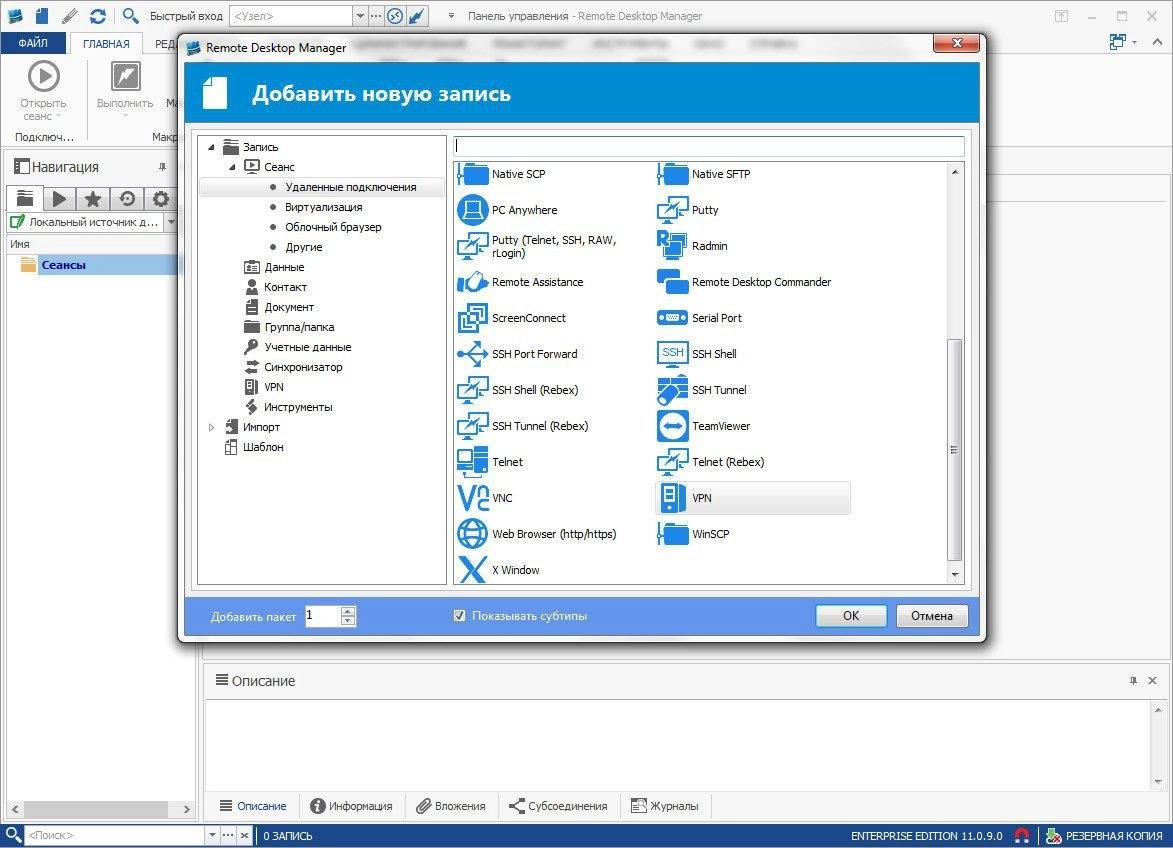Open the Быстрый вход node dropdown
This screenshot has height=848, width=1173.
click(x=360, y=16)
